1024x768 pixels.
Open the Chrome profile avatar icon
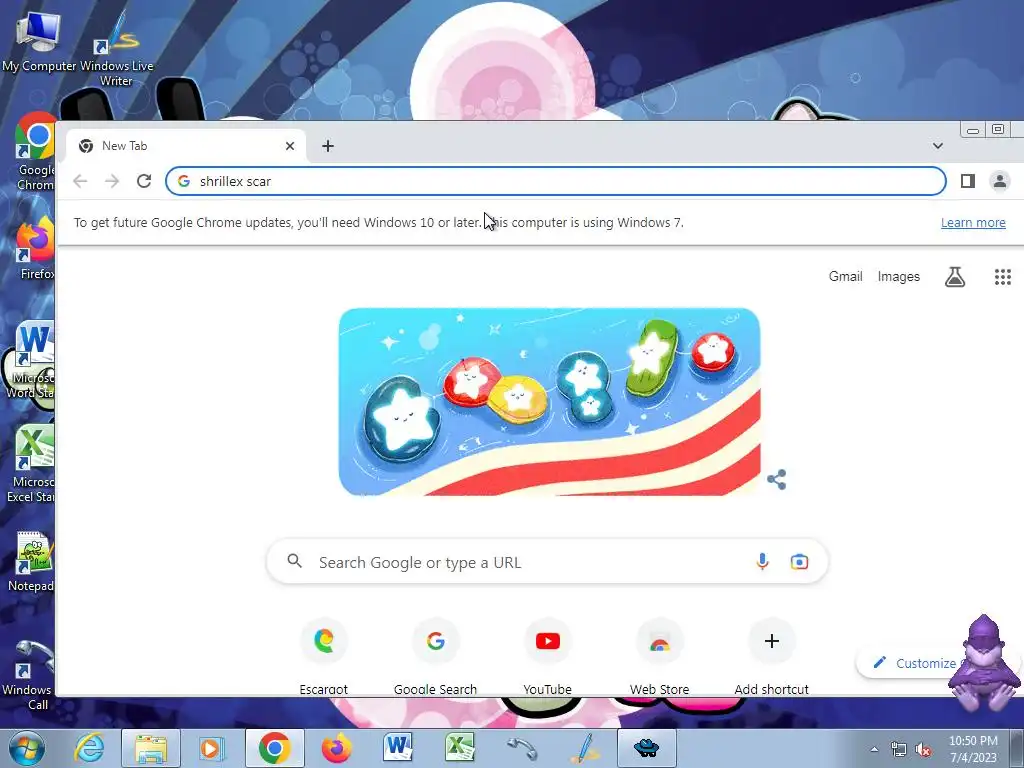[1000, 181]
